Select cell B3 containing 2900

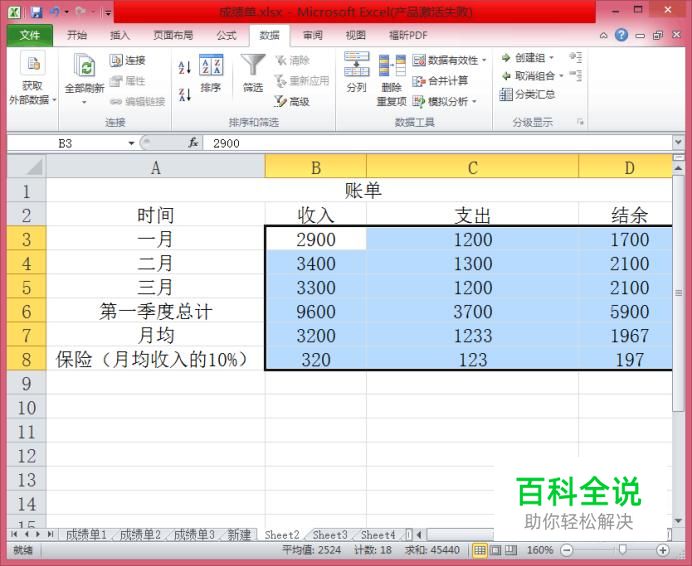[x=316, y=239]
